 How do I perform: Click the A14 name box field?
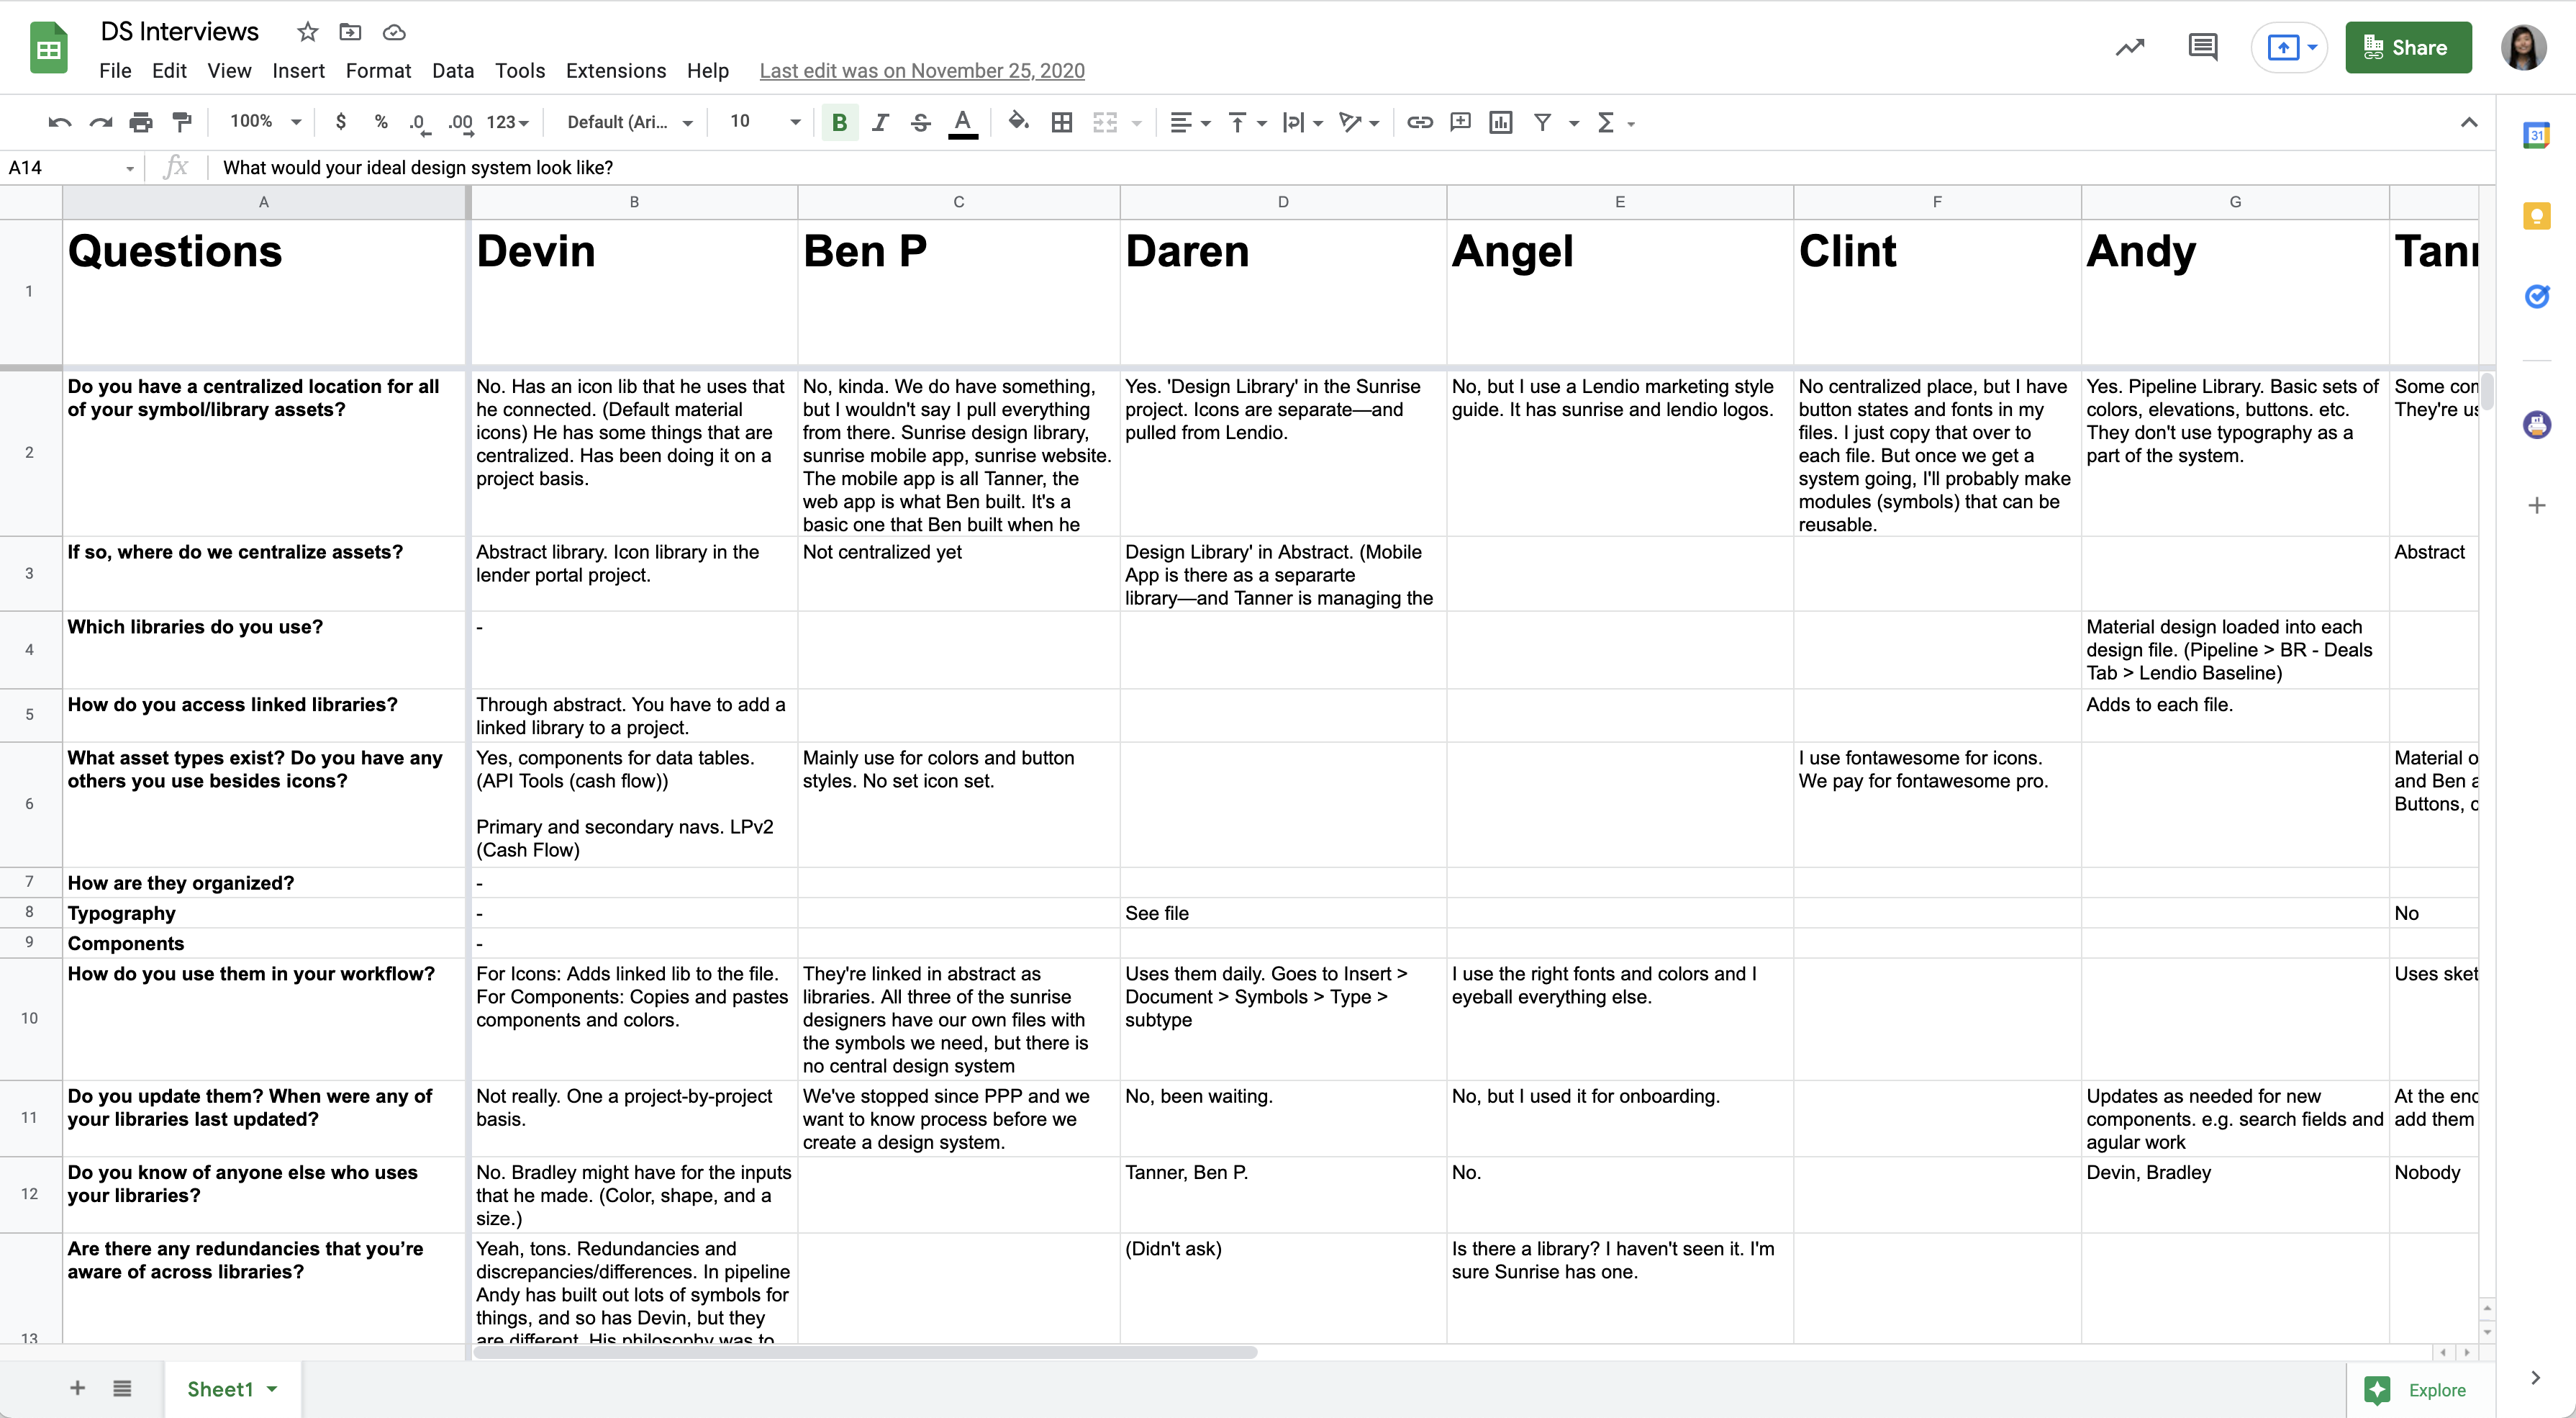[x=60, y=167]
